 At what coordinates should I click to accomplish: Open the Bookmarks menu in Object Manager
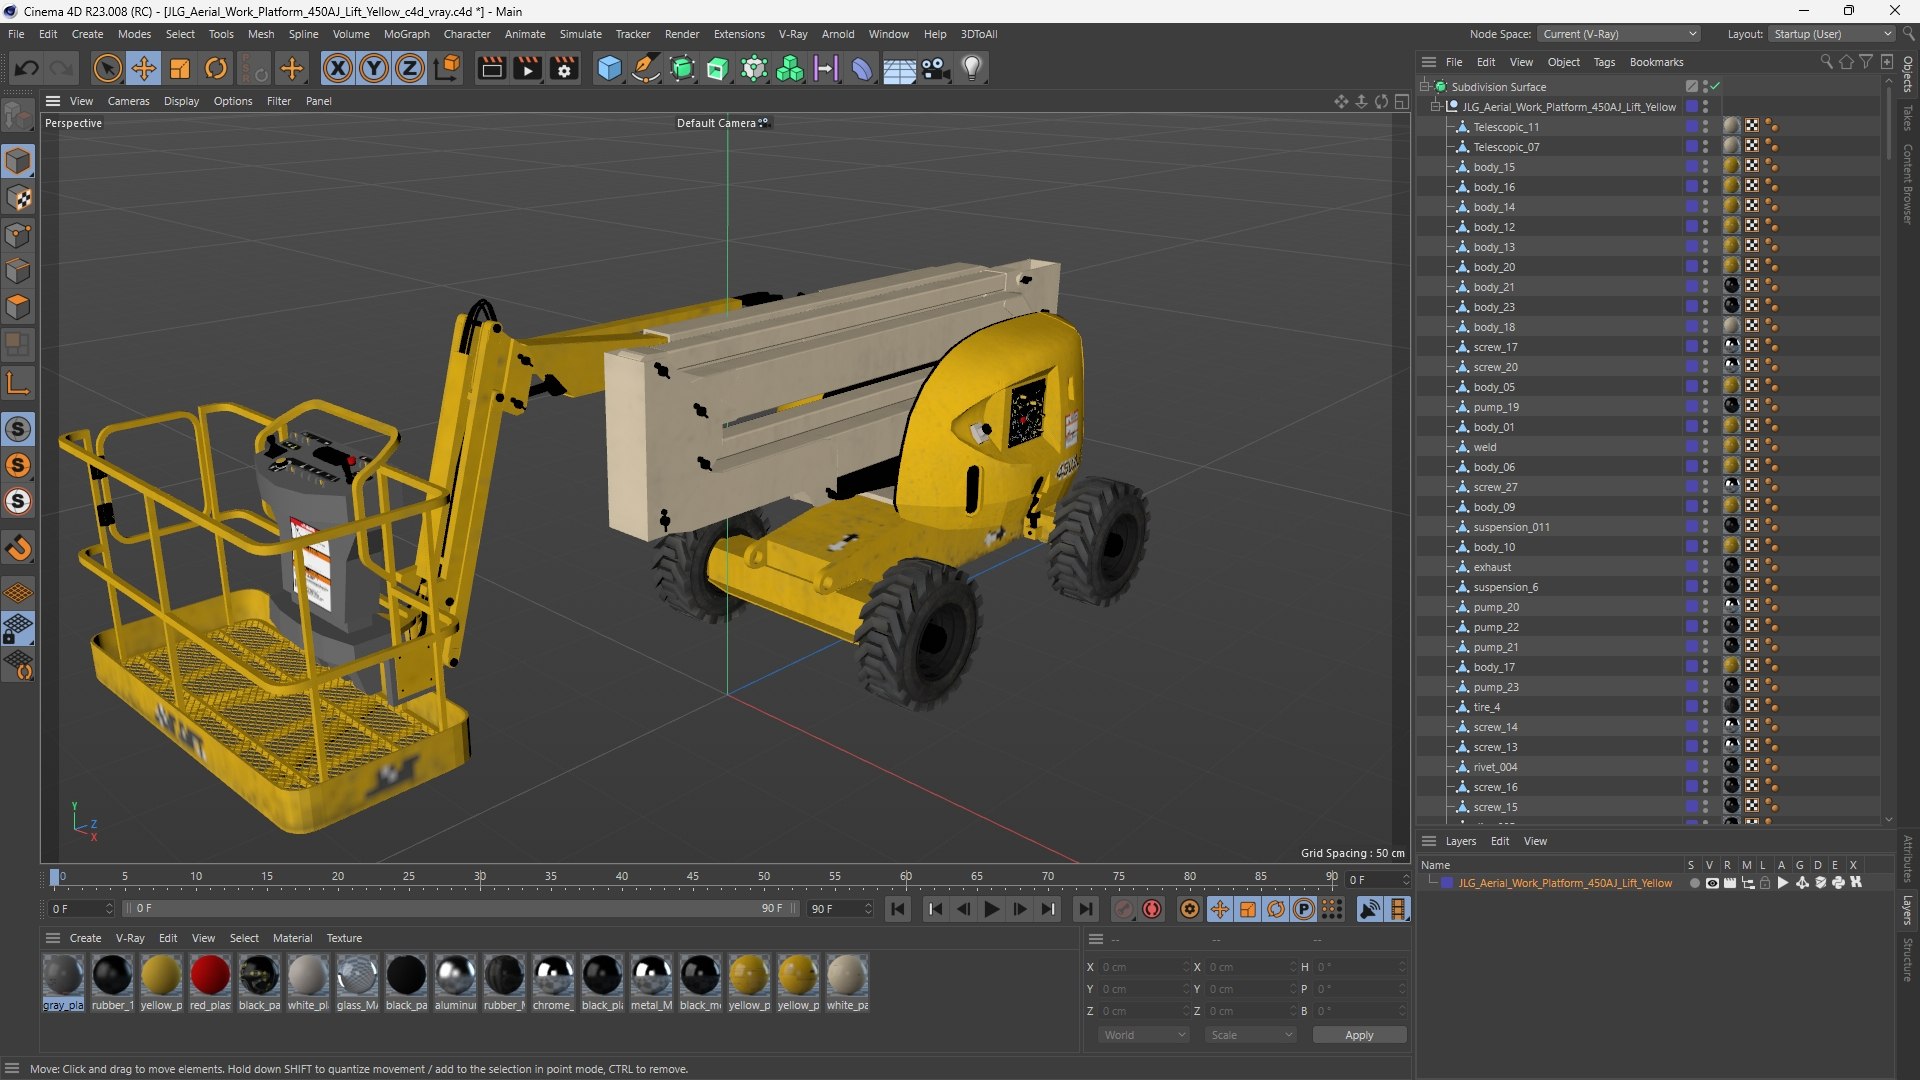[1656, 62]
